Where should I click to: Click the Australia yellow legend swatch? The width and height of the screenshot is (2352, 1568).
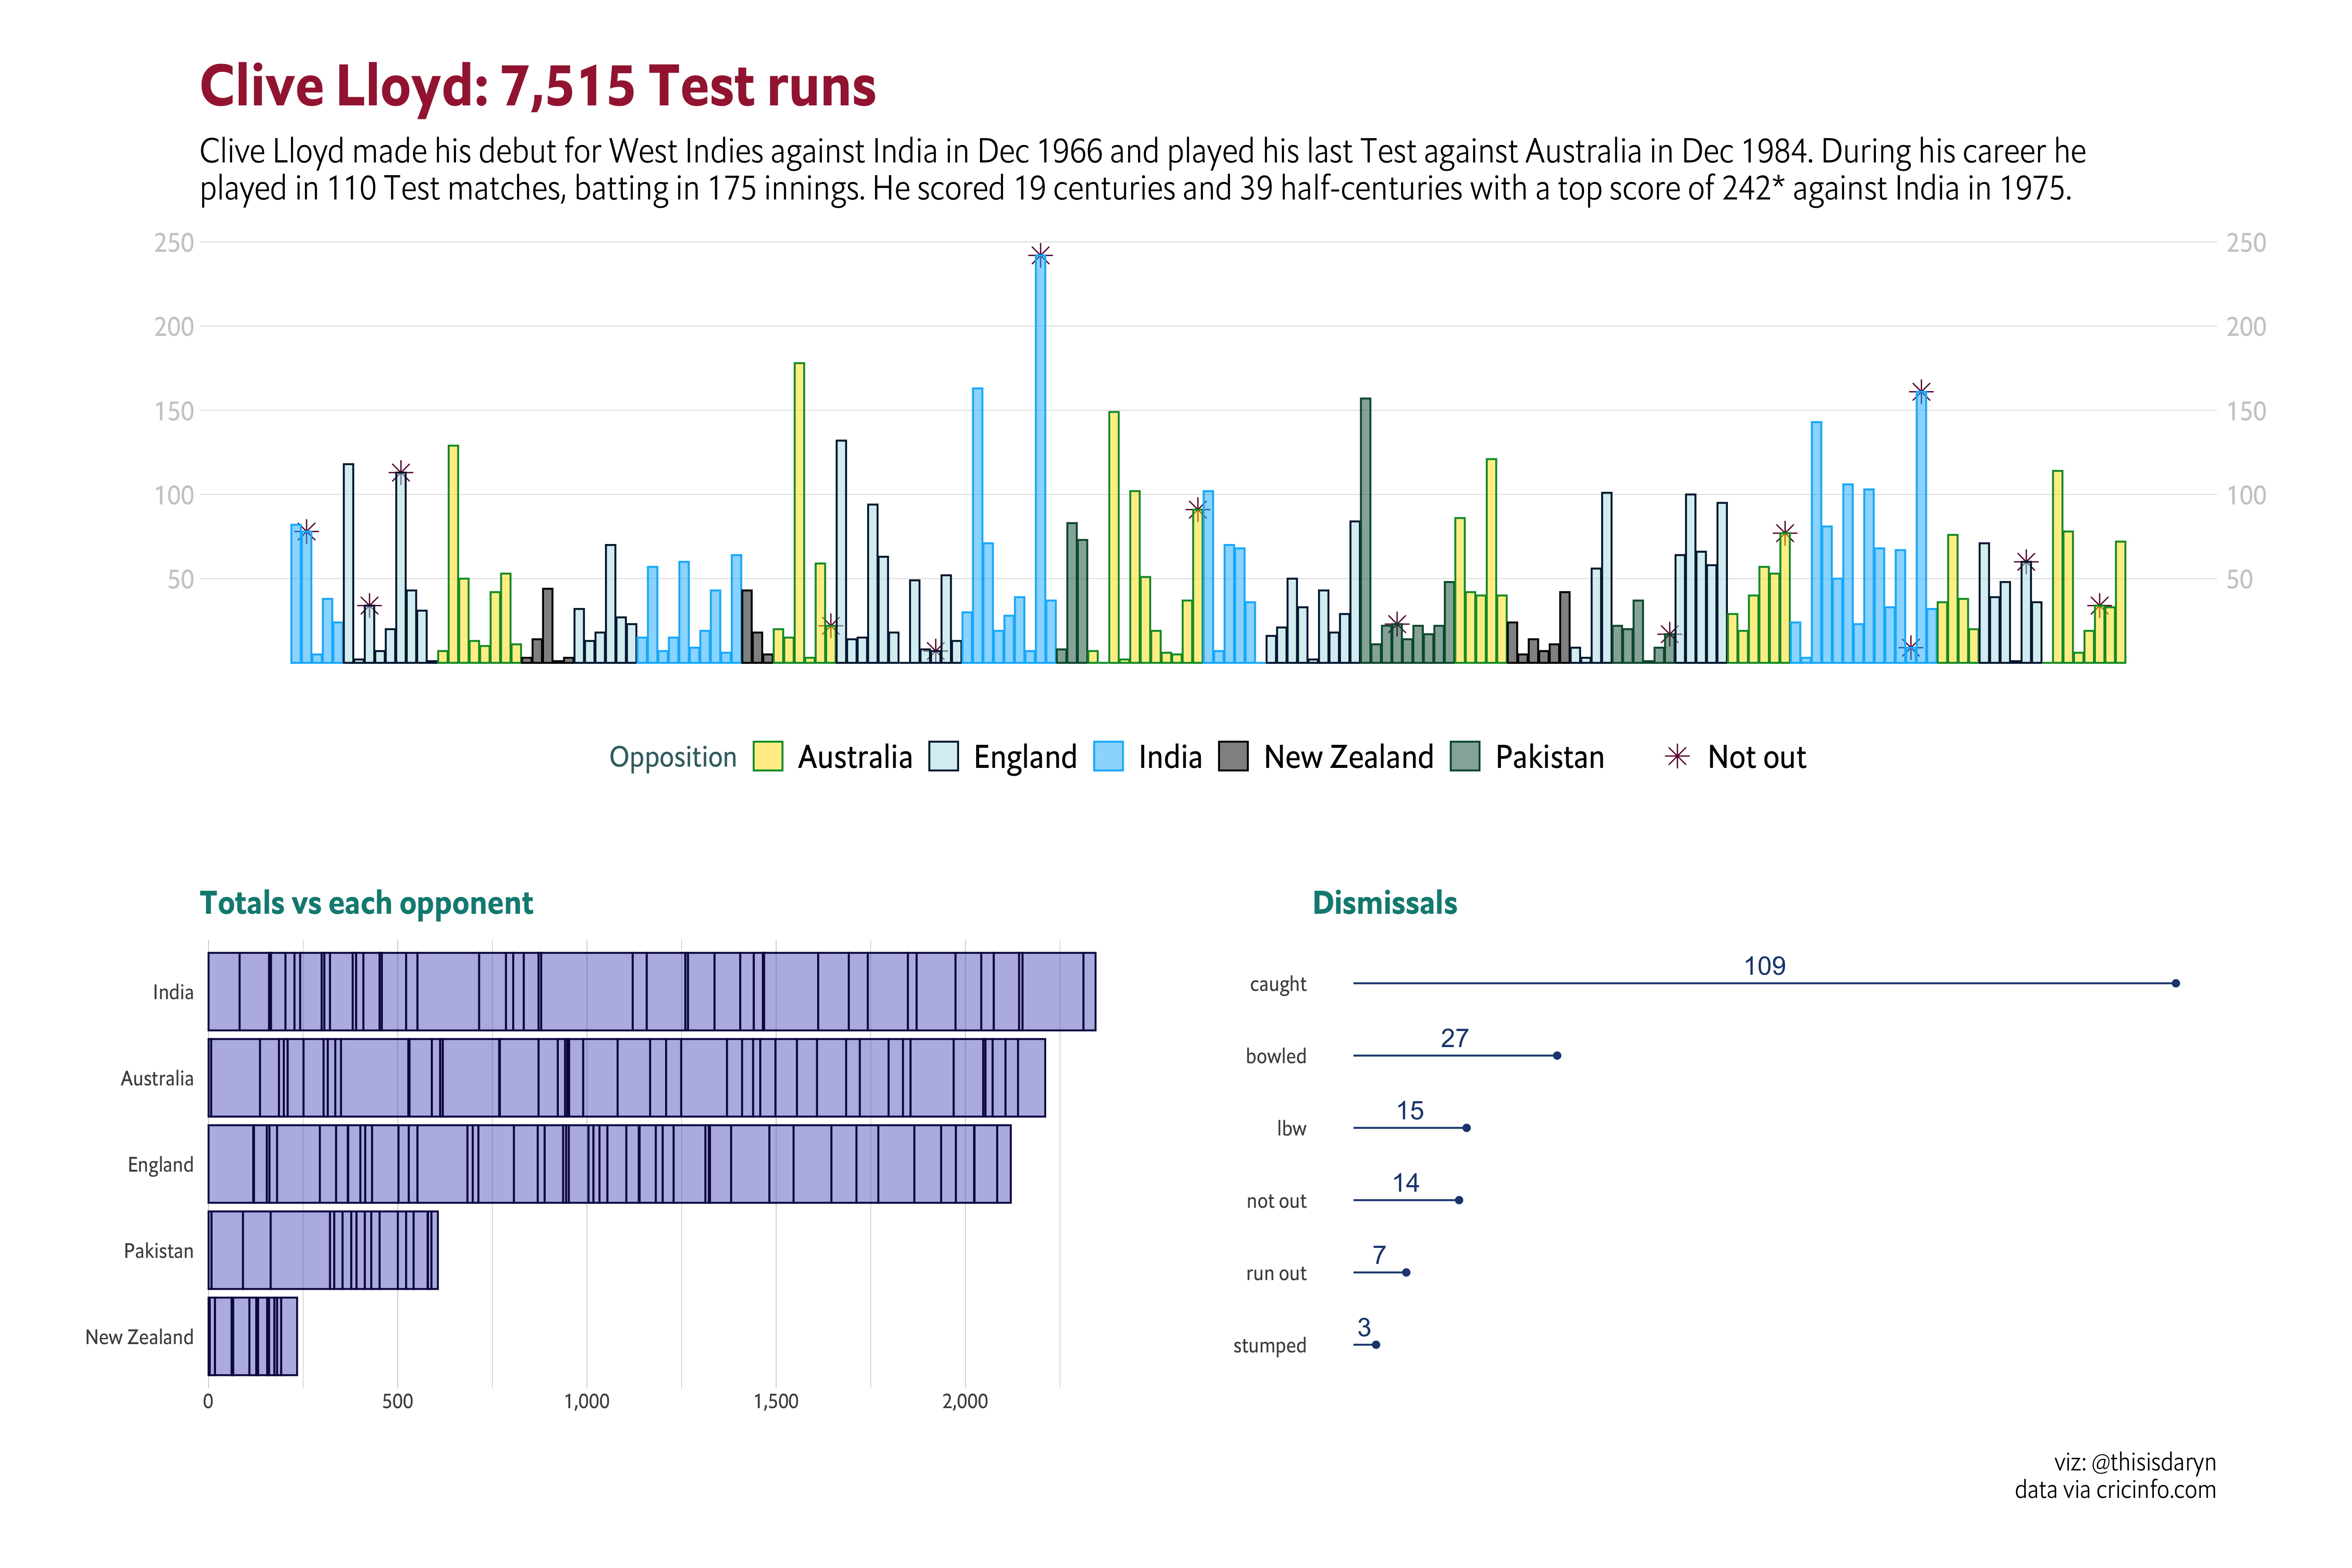(x=767, y=757)
